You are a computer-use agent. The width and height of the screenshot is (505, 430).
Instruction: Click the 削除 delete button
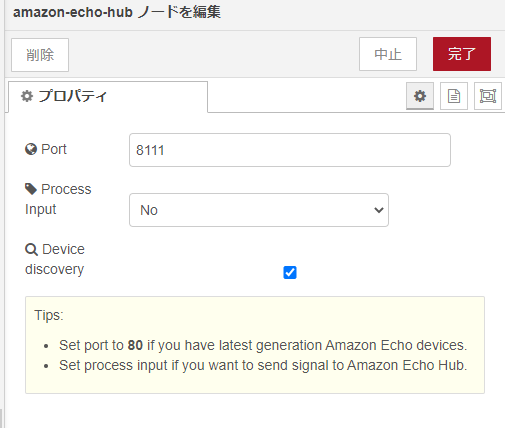point(40,55)
